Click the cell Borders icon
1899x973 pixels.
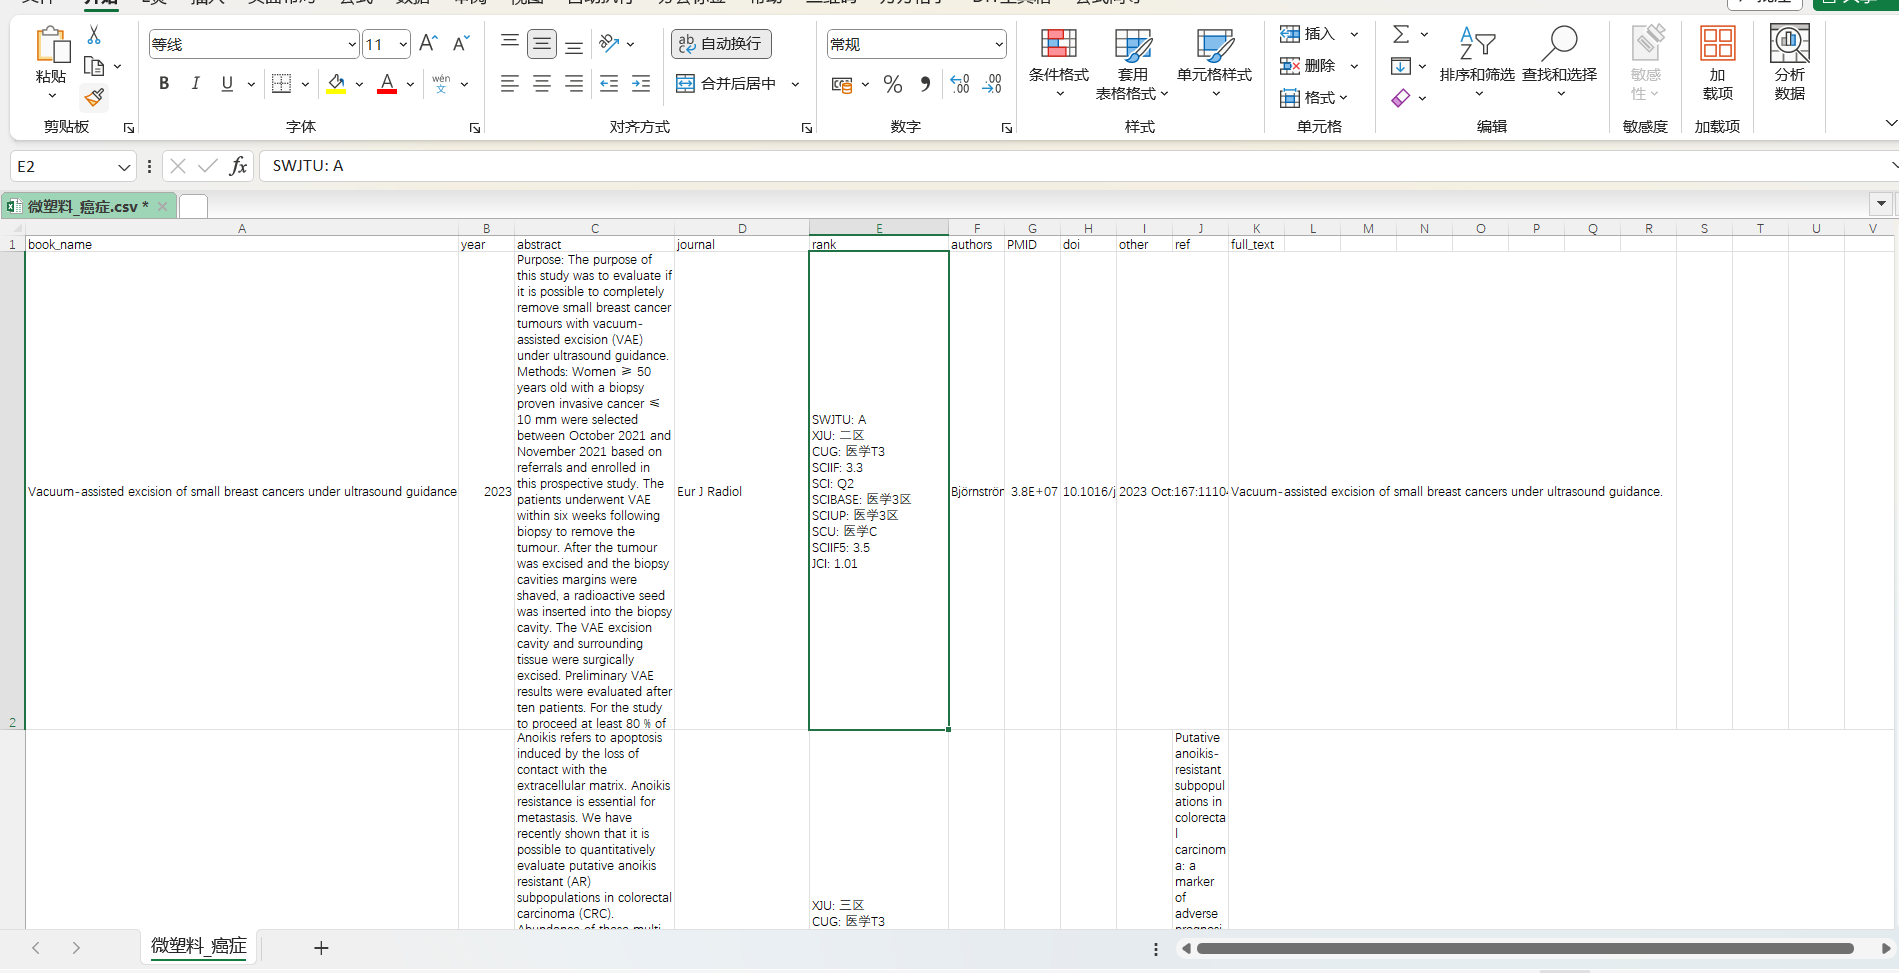point(282,84)
